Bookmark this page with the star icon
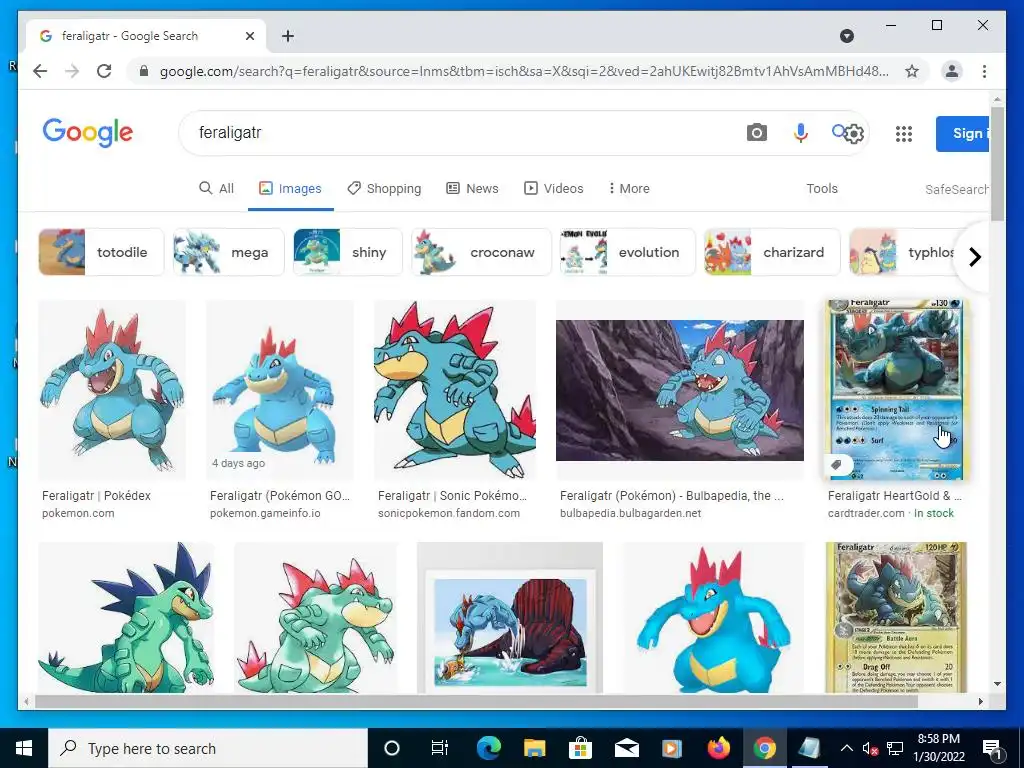This screenshot has height=768, width=1024. [x=912, y=71]
